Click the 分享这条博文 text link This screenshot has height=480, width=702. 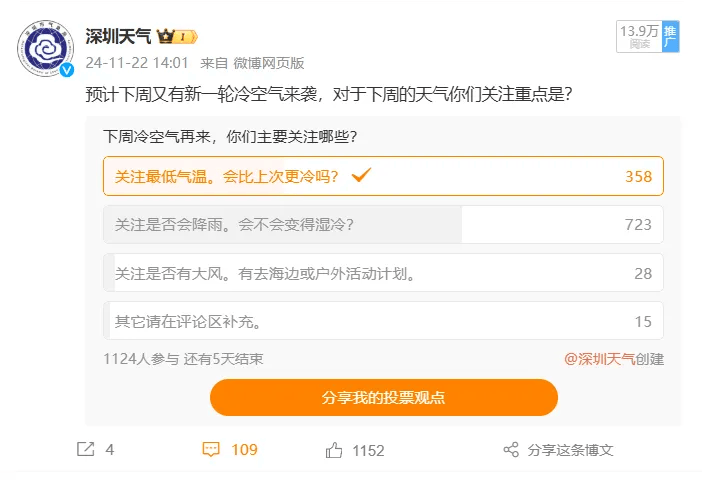[x=570, y=450]
